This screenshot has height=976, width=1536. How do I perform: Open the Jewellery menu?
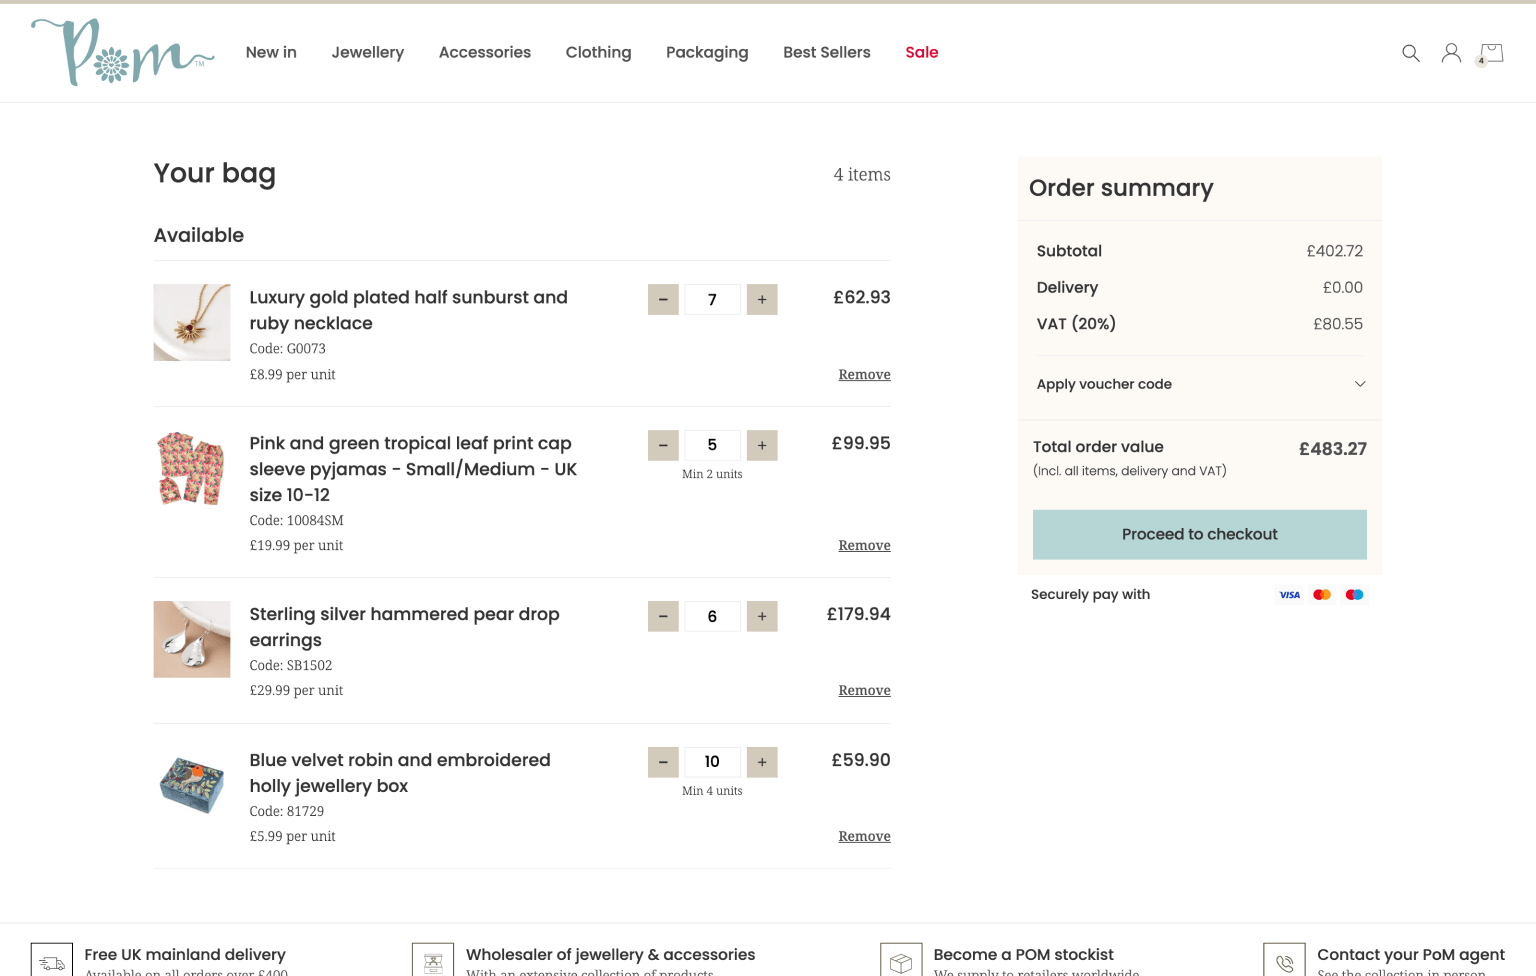point(367,53)
